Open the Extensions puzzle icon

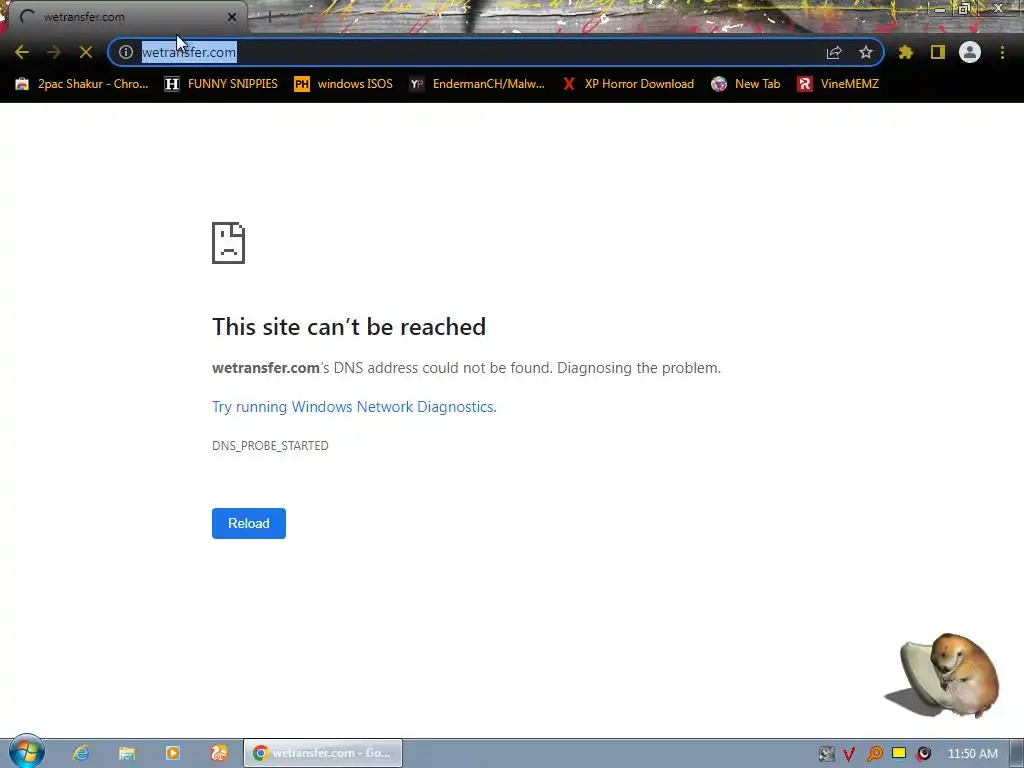[x=906, y=52]
